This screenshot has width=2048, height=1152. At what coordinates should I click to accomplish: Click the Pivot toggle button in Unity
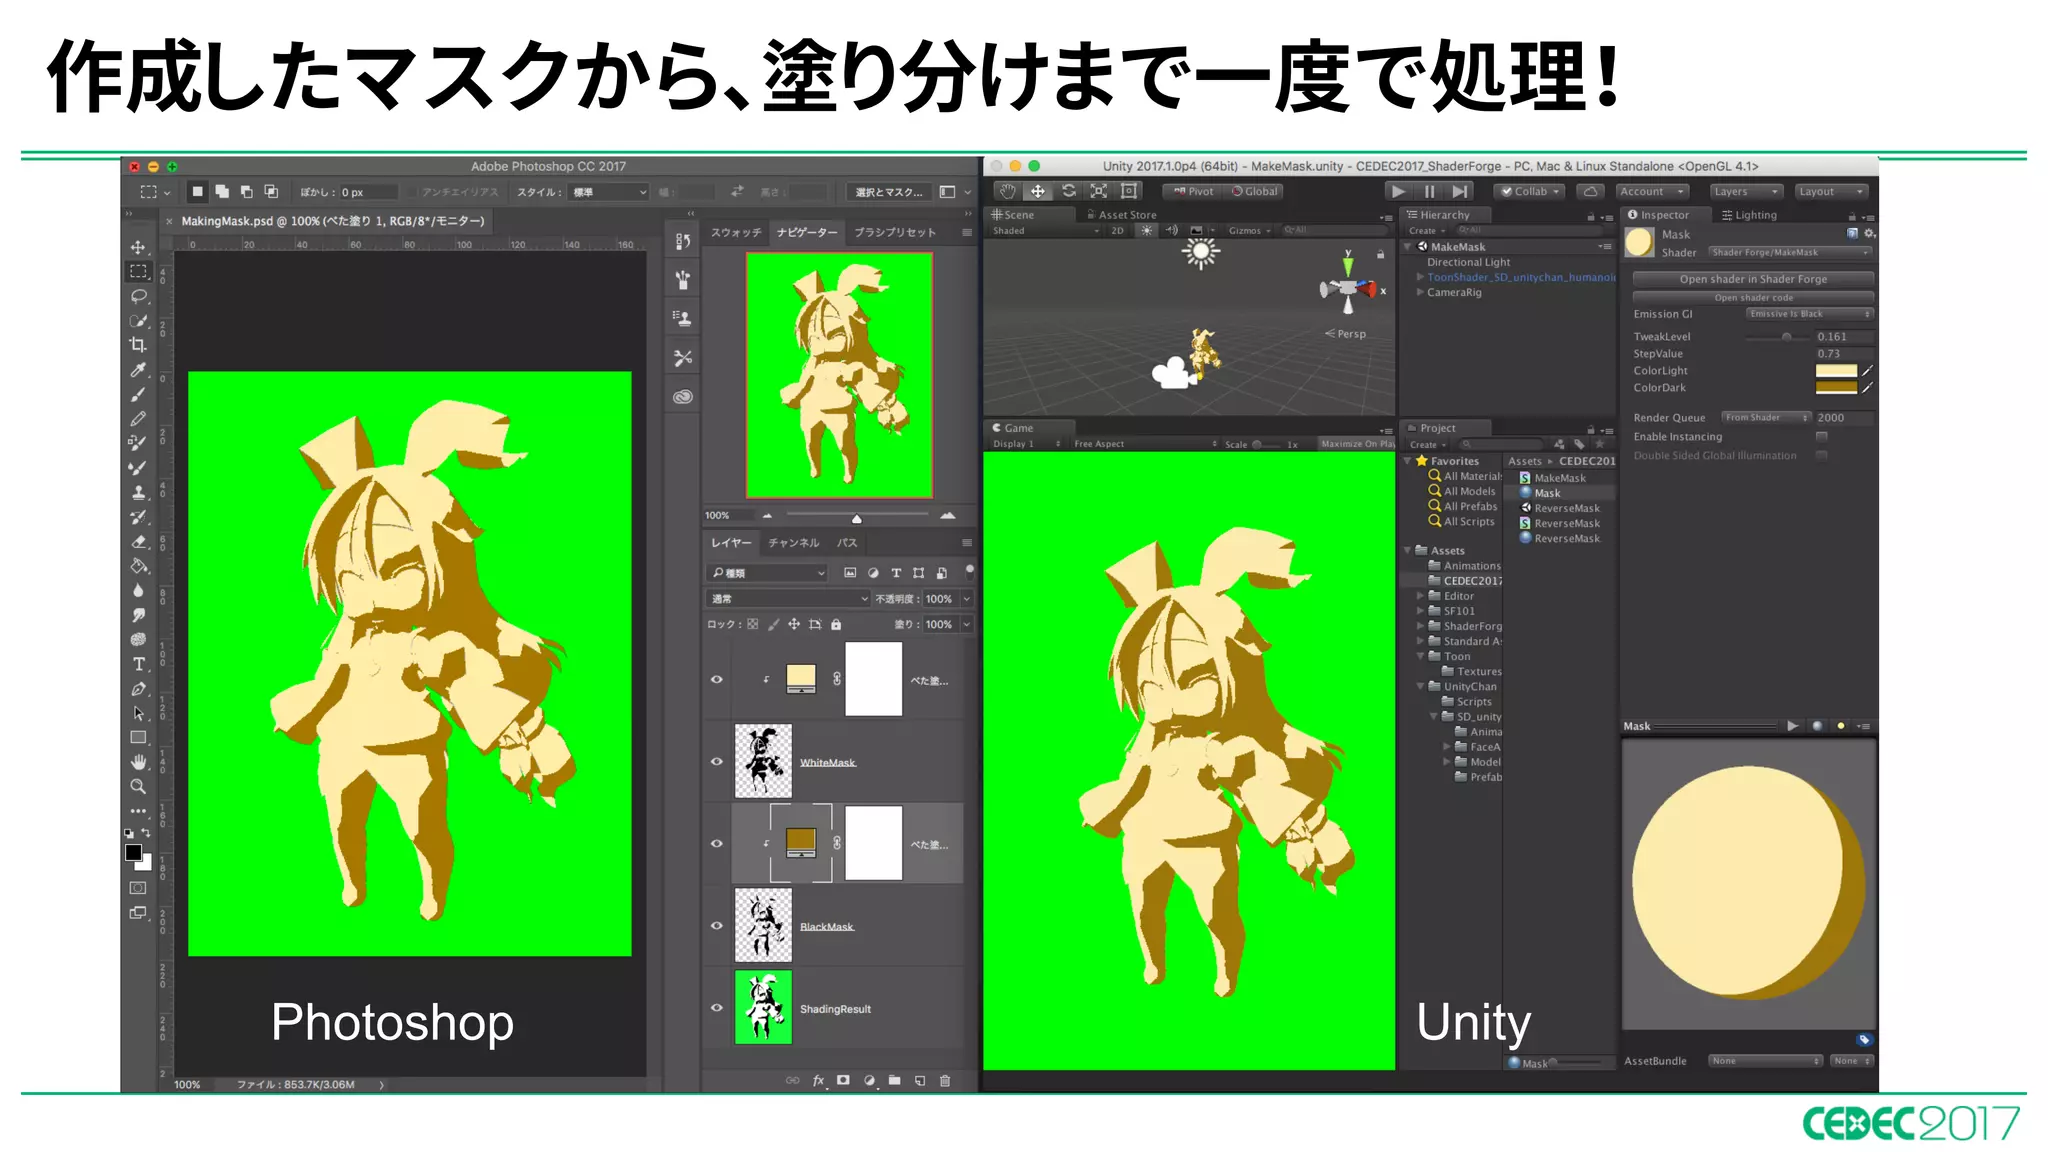click(x=1193, y=191)
